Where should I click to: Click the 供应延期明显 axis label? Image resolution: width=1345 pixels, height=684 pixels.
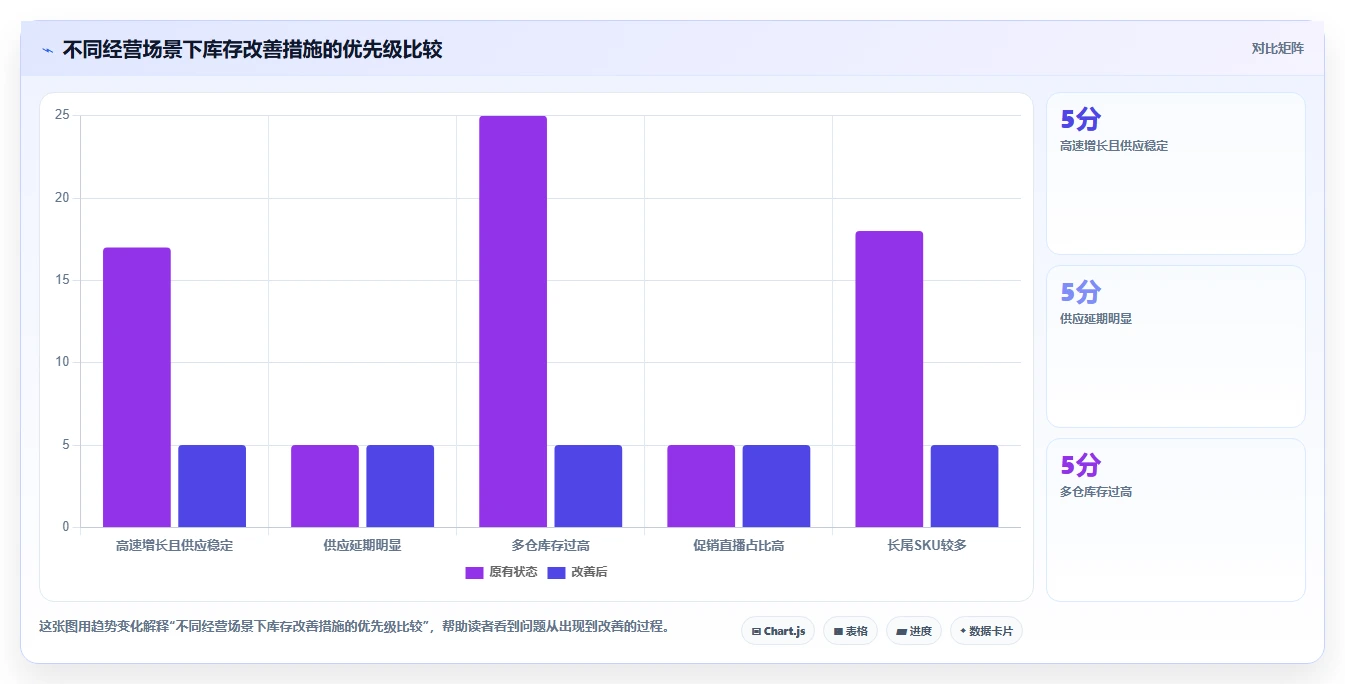click(x=362, y=545)
